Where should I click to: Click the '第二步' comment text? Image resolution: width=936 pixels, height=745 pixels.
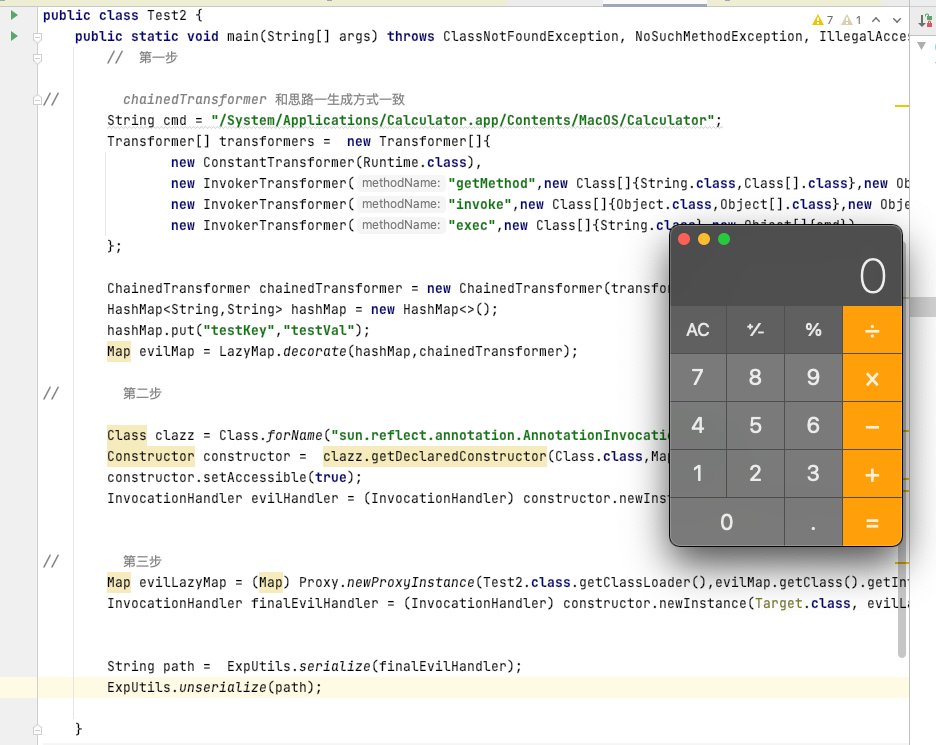[x=142, y=393]
